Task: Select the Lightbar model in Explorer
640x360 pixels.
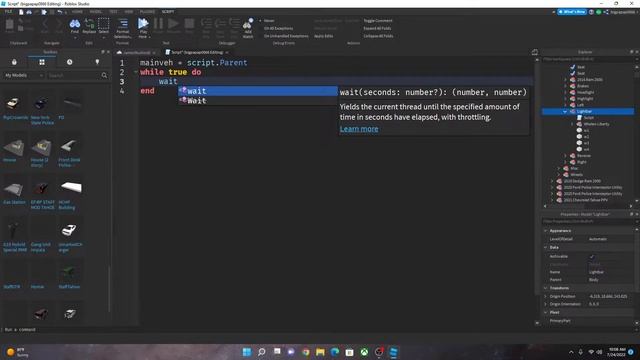Action: pos(588,111)
